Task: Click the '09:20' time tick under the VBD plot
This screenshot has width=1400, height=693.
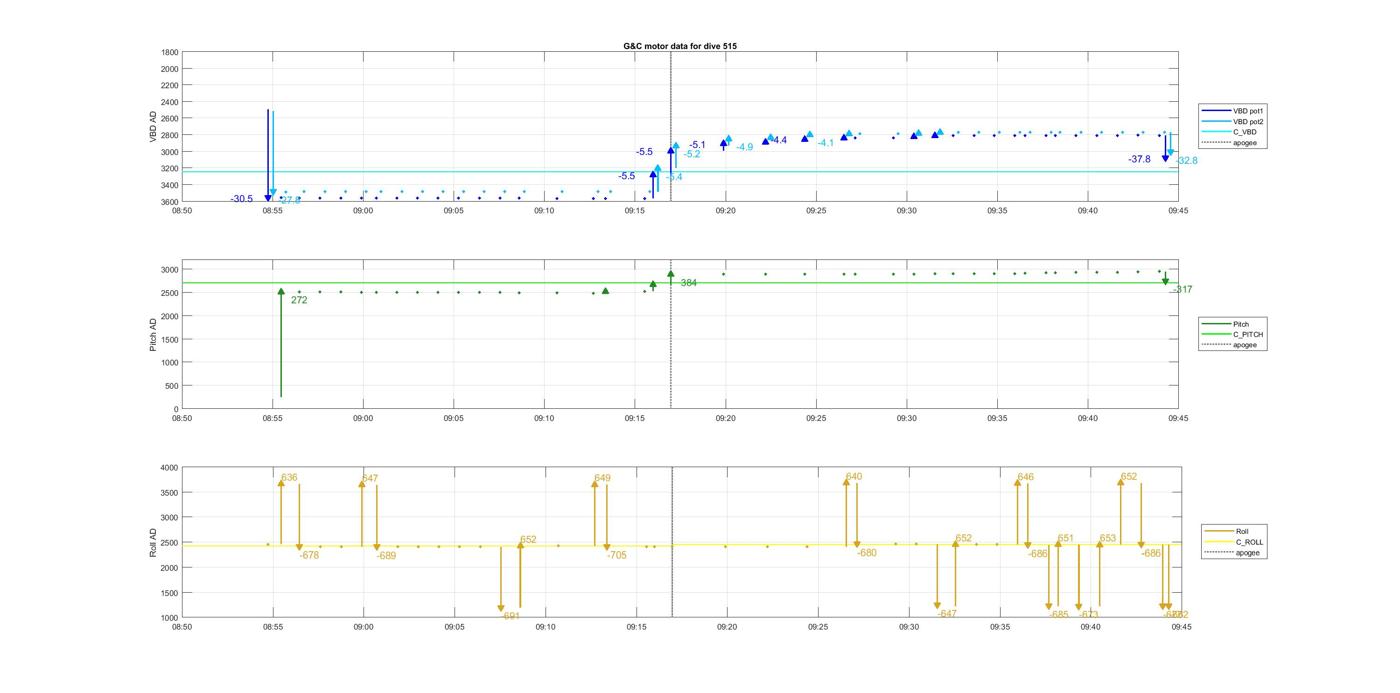Action: [726, 211]
